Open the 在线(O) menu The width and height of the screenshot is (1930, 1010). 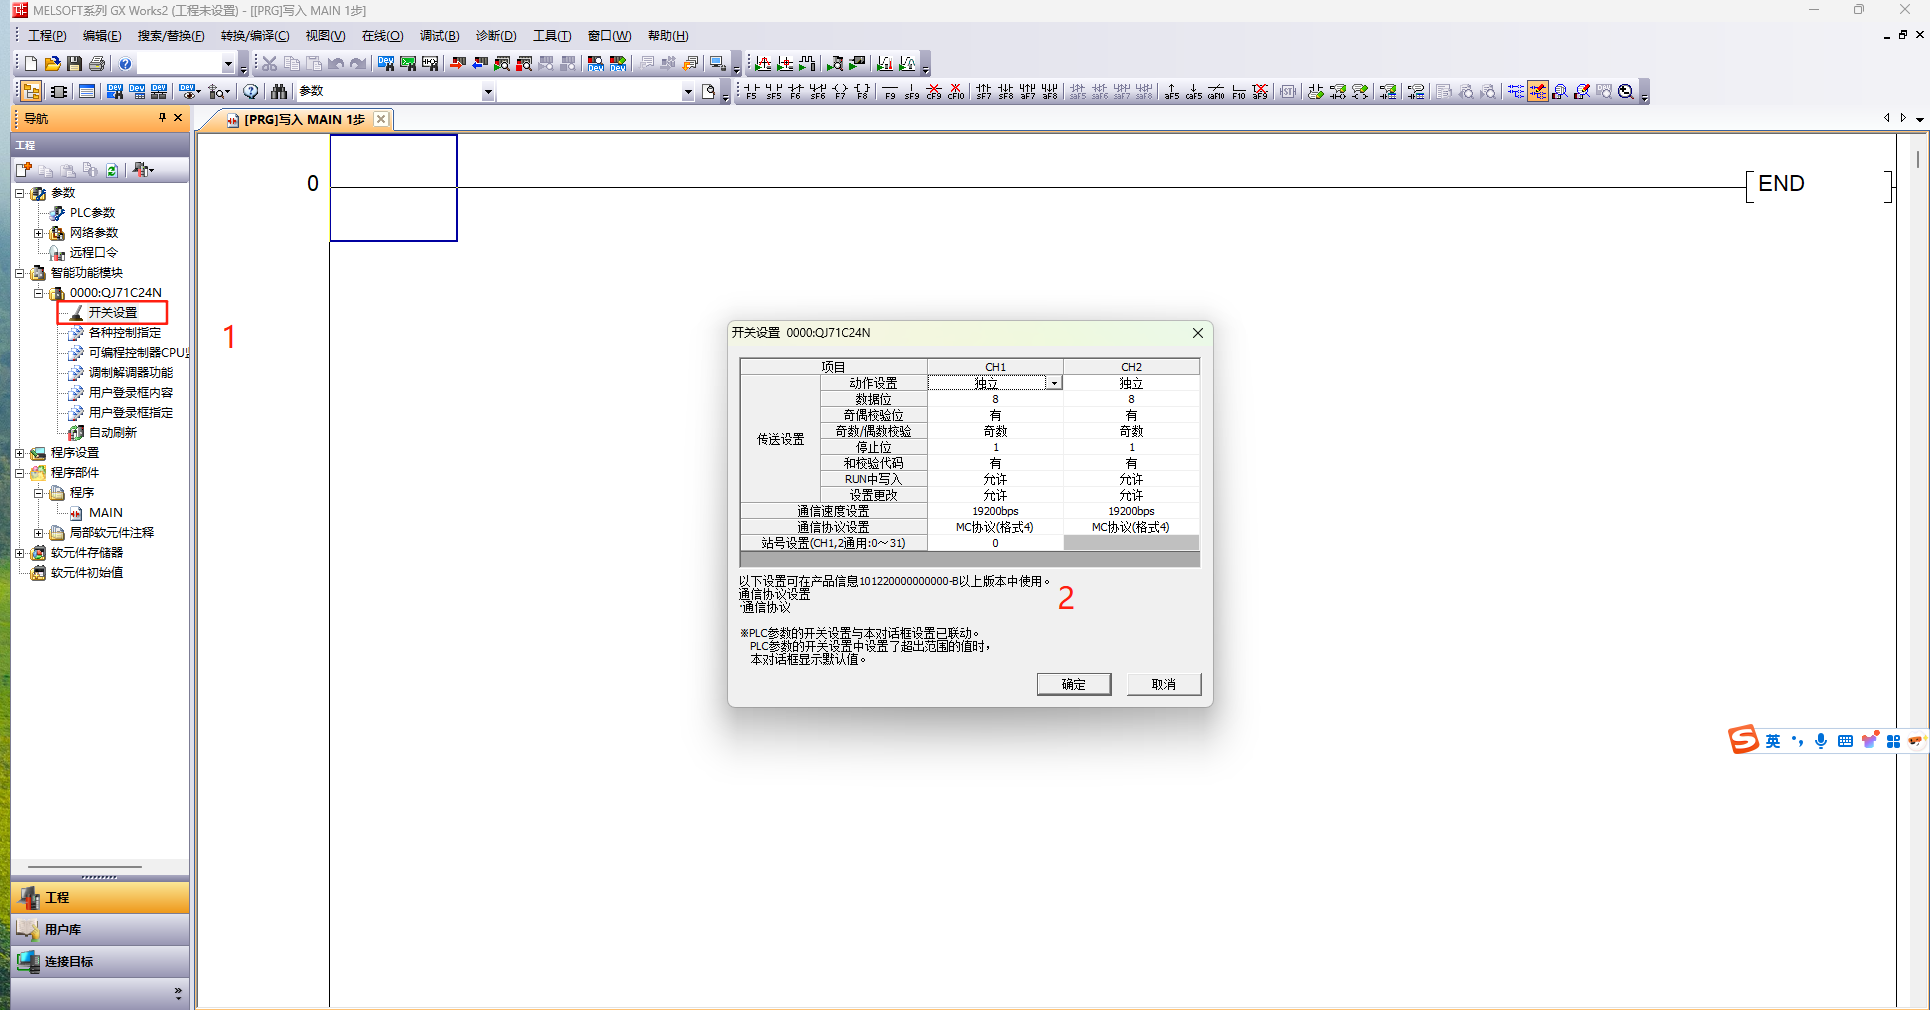[382, 36]
